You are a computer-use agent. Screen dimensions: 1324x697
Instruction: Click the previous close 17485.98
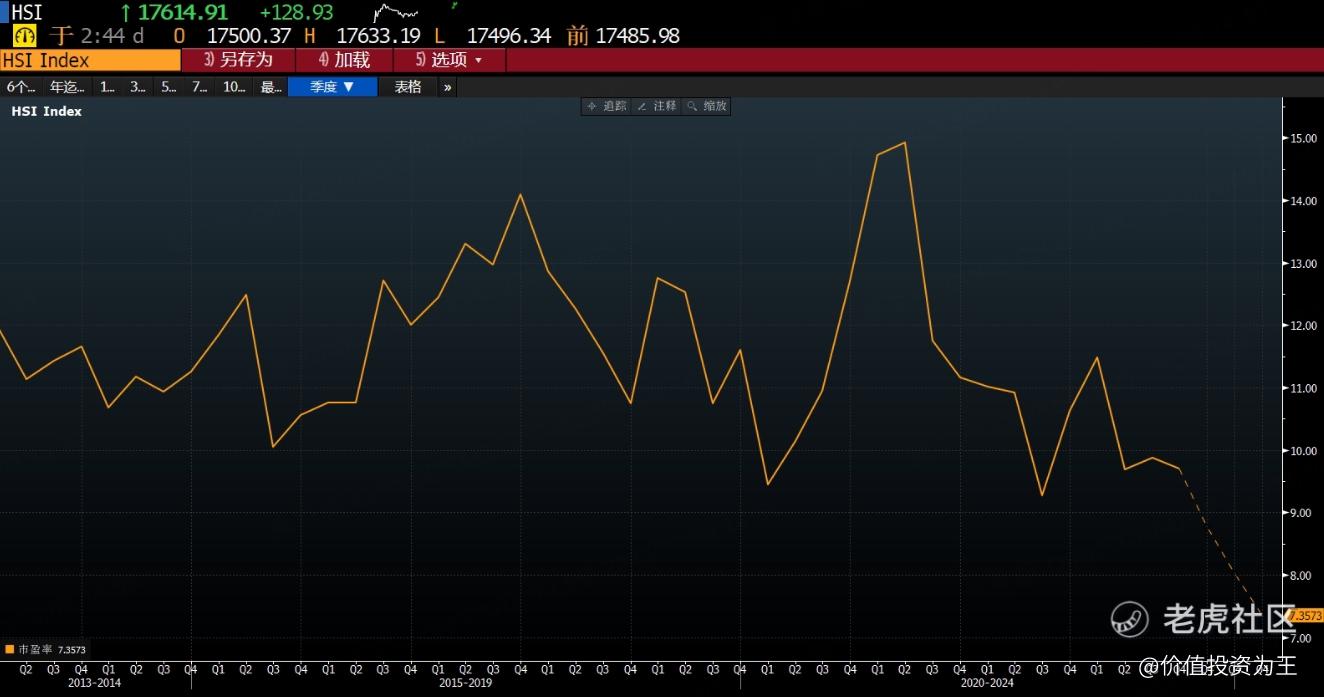pos(637,36)
